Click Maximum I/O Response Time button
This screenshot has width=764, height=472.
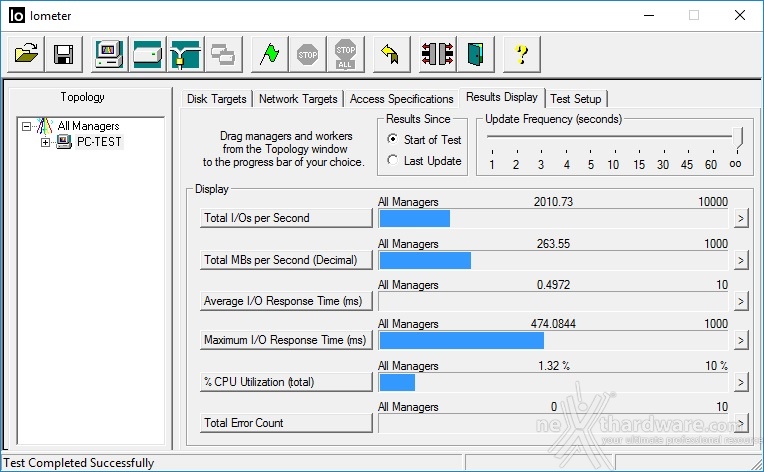[286, 340]
